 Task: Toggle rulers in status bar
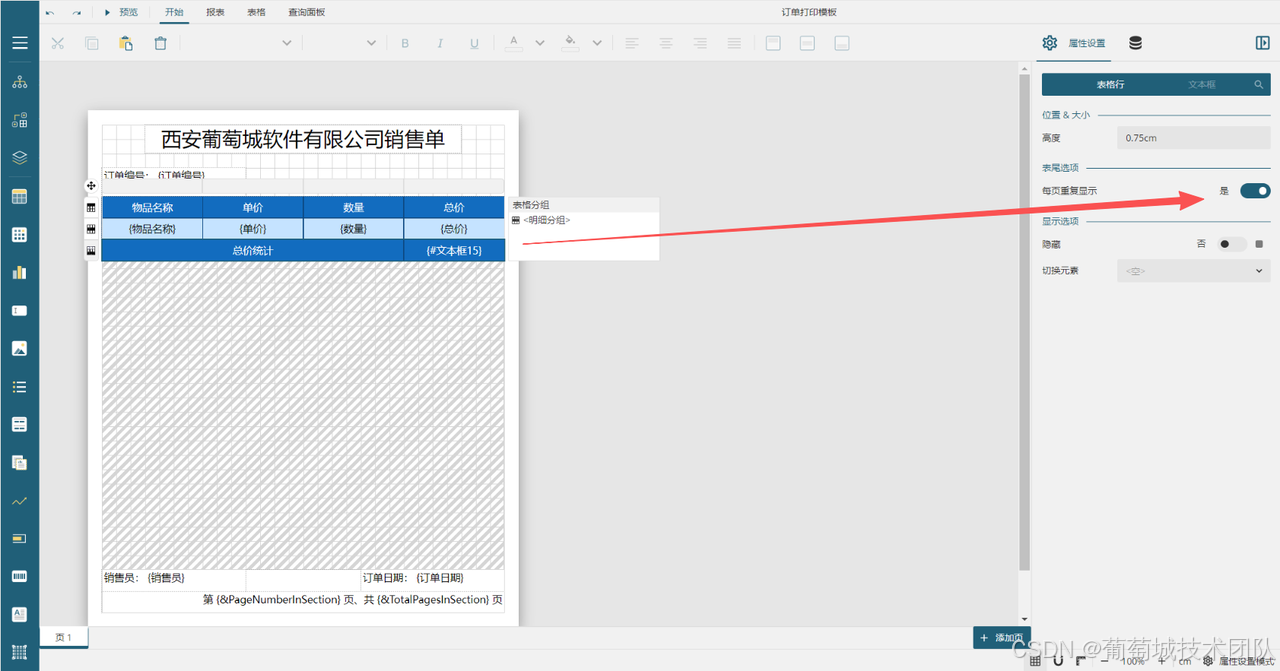tap(1080, 661)
